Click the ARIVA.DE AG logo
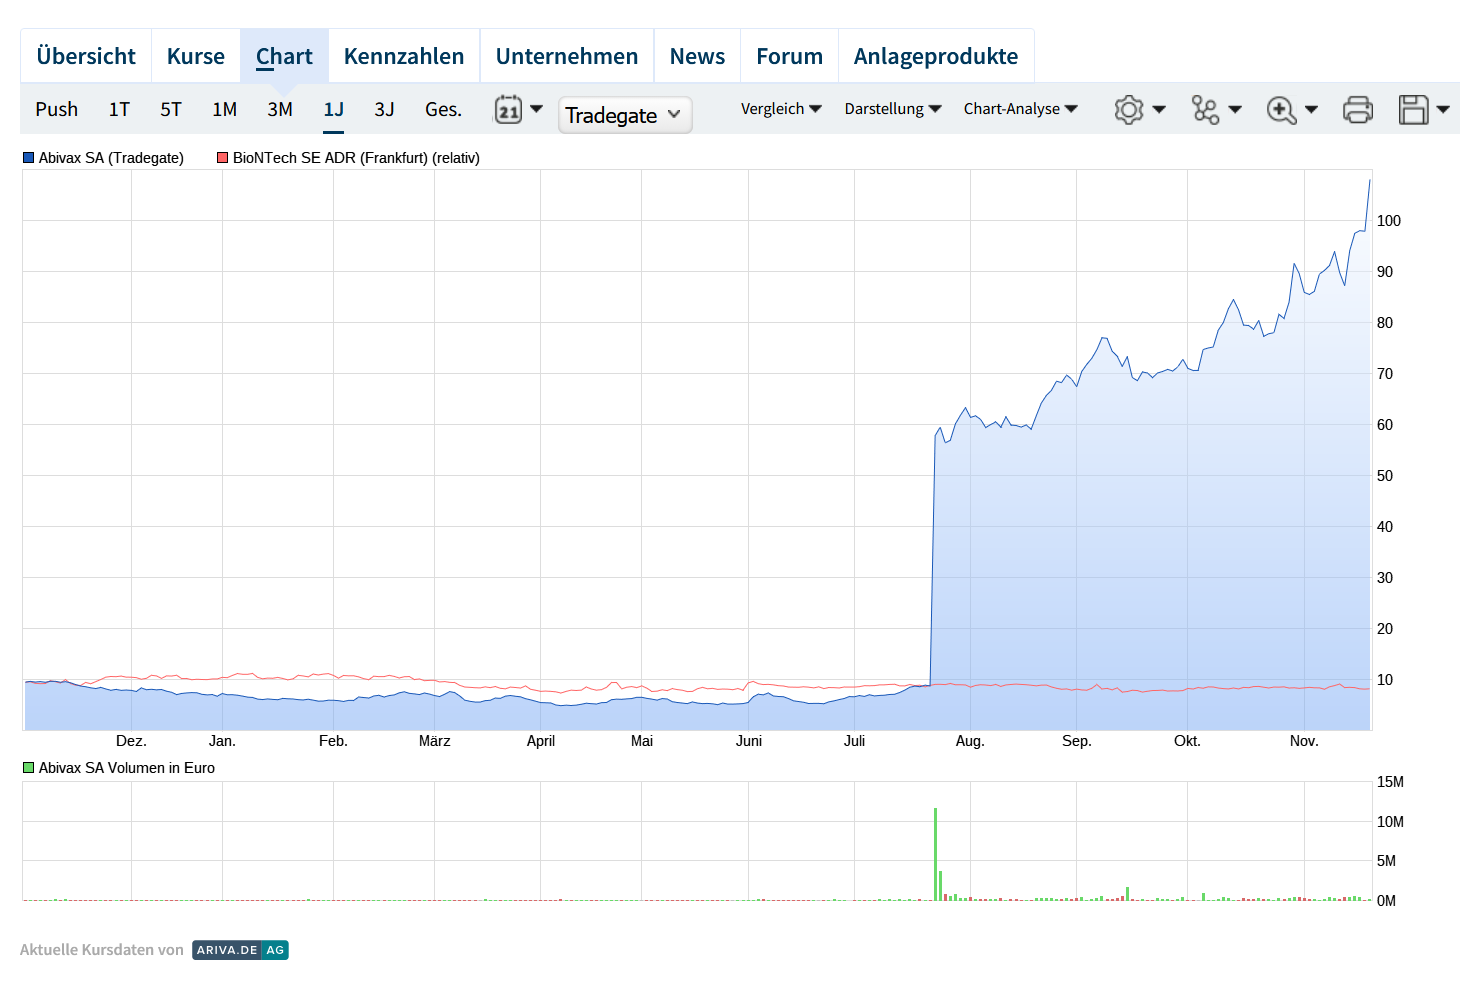This screenshot has height=983, width=1469. [x=240, y=950]
